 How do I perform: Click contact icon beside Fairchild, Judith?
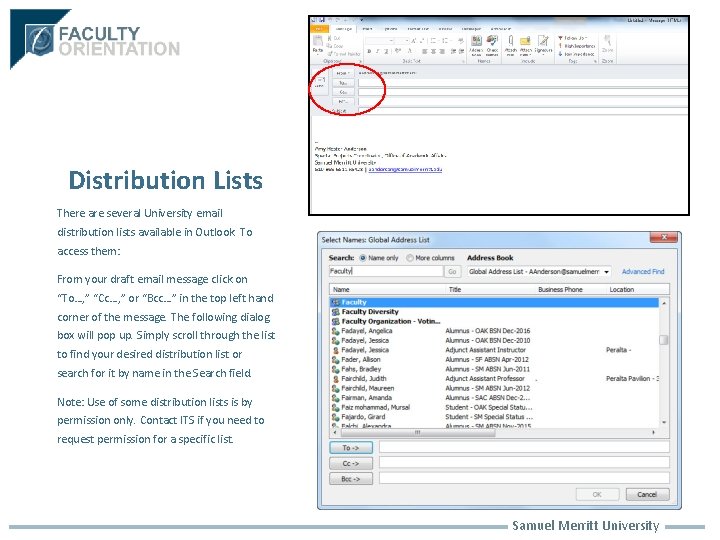tap(335, 379)
